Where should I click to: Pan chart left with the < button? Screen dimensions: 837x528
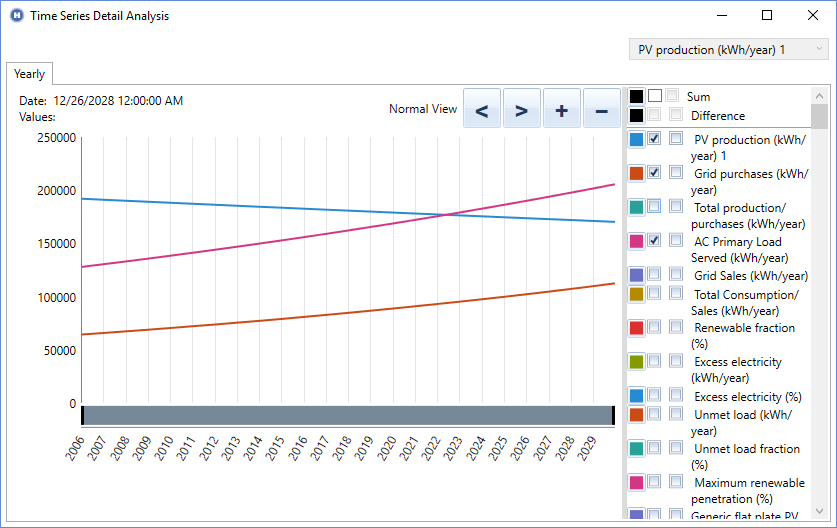point(481,108)
